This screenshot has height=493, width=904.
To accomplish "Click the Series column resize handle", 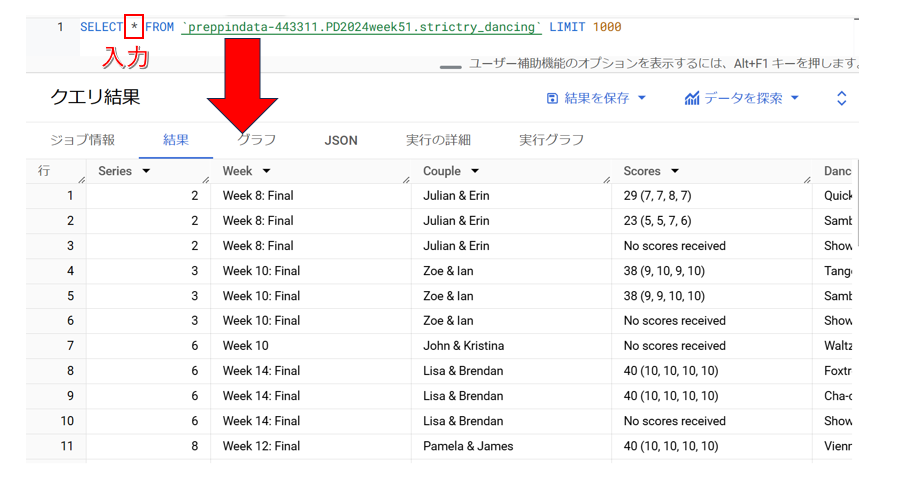I will tap(205, 180).
